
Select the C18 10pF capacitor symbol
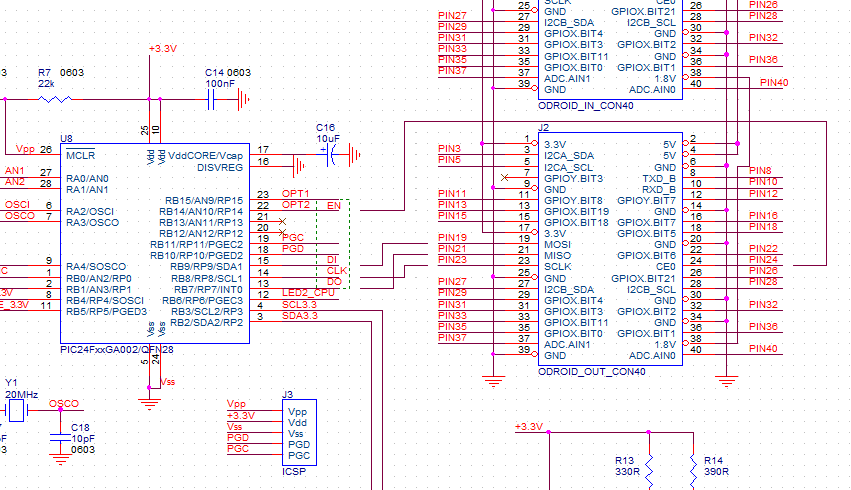click(60, 438)
